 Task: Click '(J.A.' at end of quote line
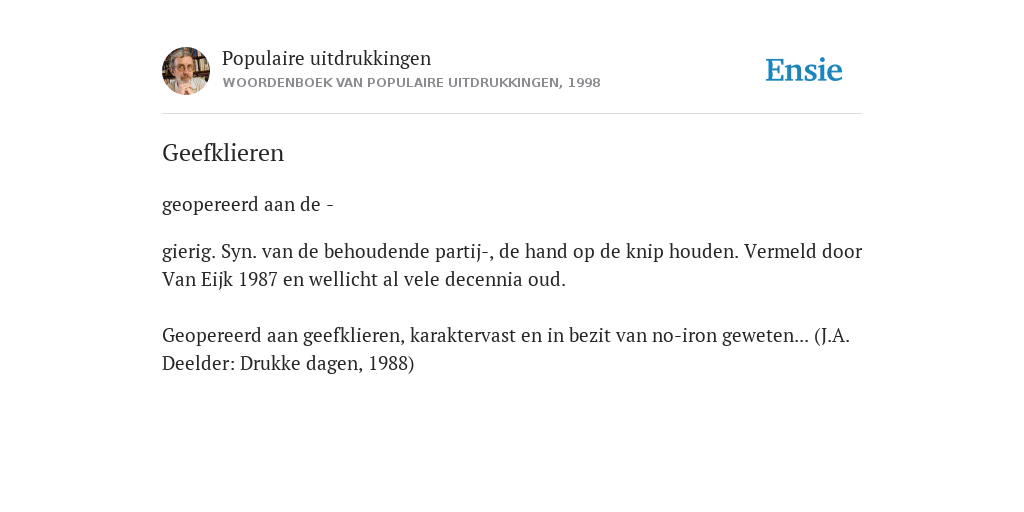pos(832,336)
